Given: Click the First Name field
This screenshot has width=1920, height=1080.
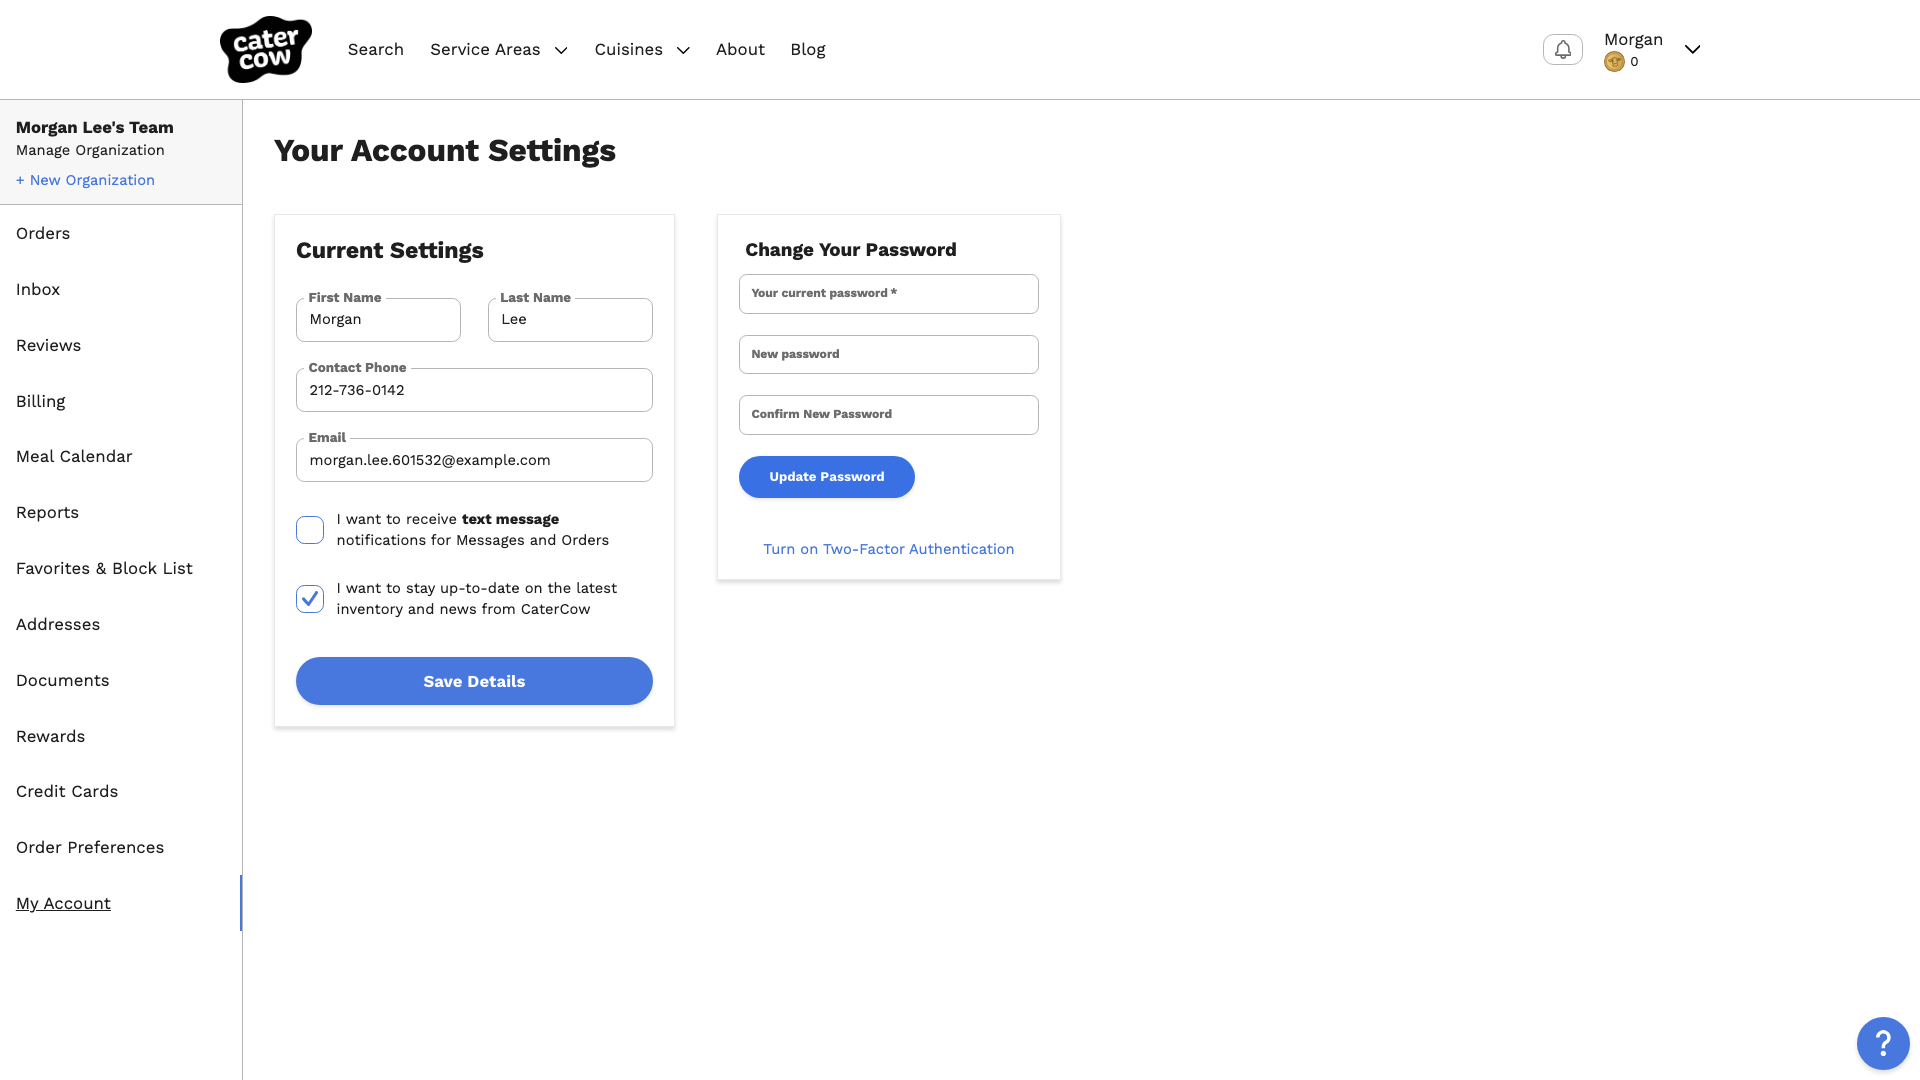Looking at the screenshot, I should tap(378, 320).
